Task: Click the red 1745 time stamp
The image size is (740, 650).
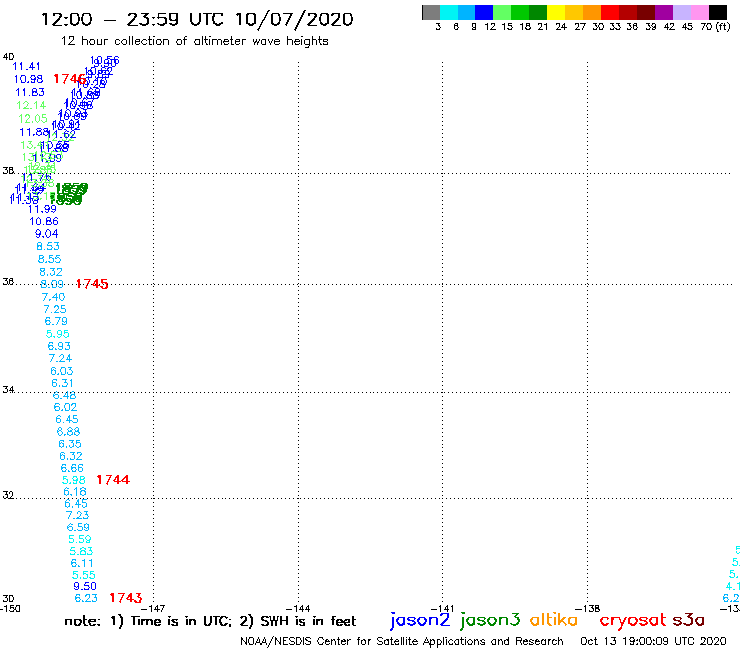Action: click(x=92, y=284)
